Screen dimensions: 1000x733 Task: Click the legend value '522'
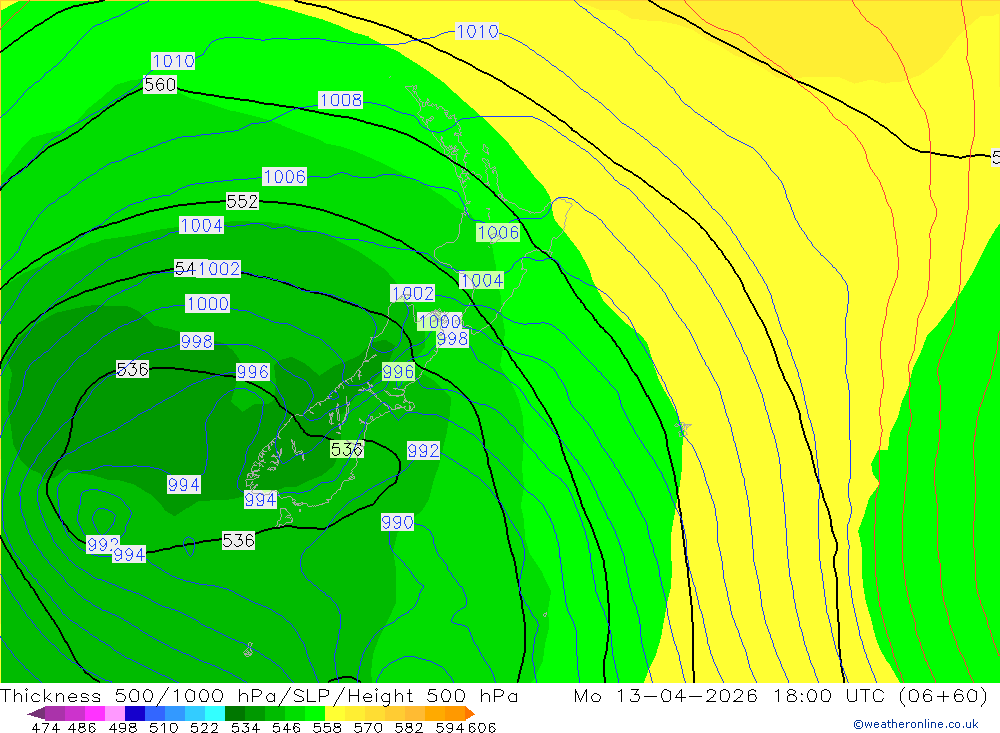click(x=204, y=727)
